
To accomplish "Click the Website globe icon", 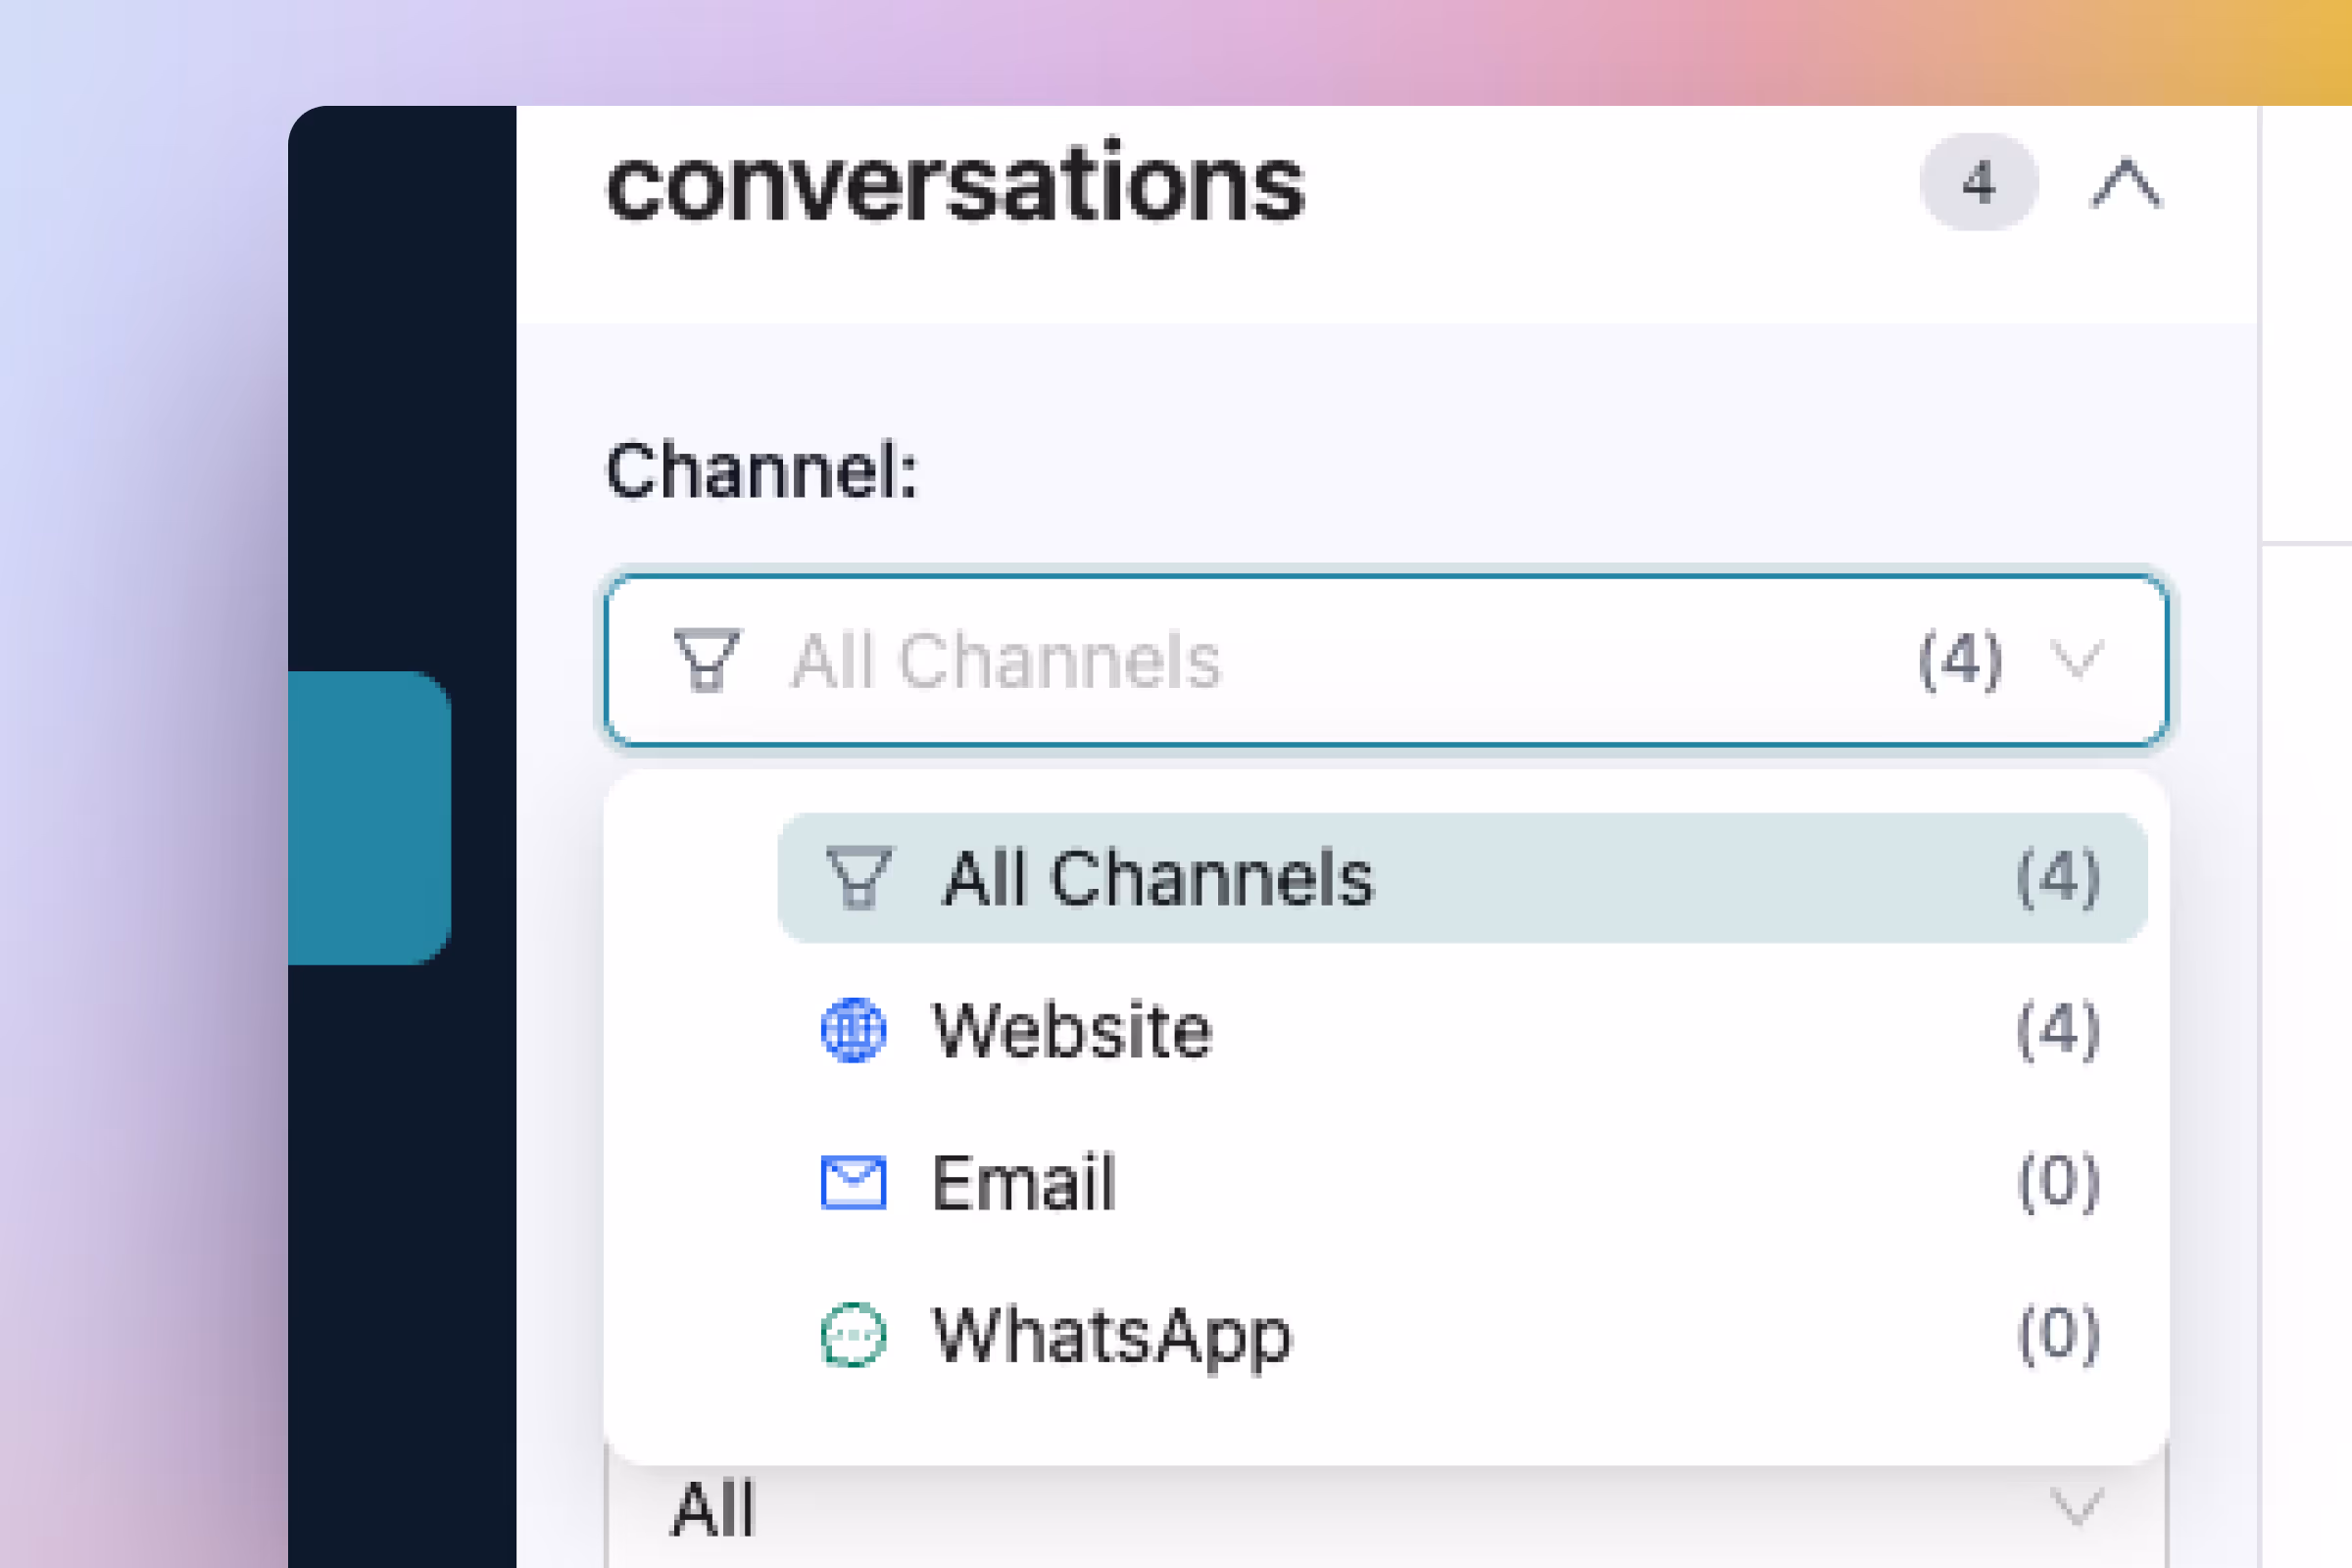I will coord(853,1030).
